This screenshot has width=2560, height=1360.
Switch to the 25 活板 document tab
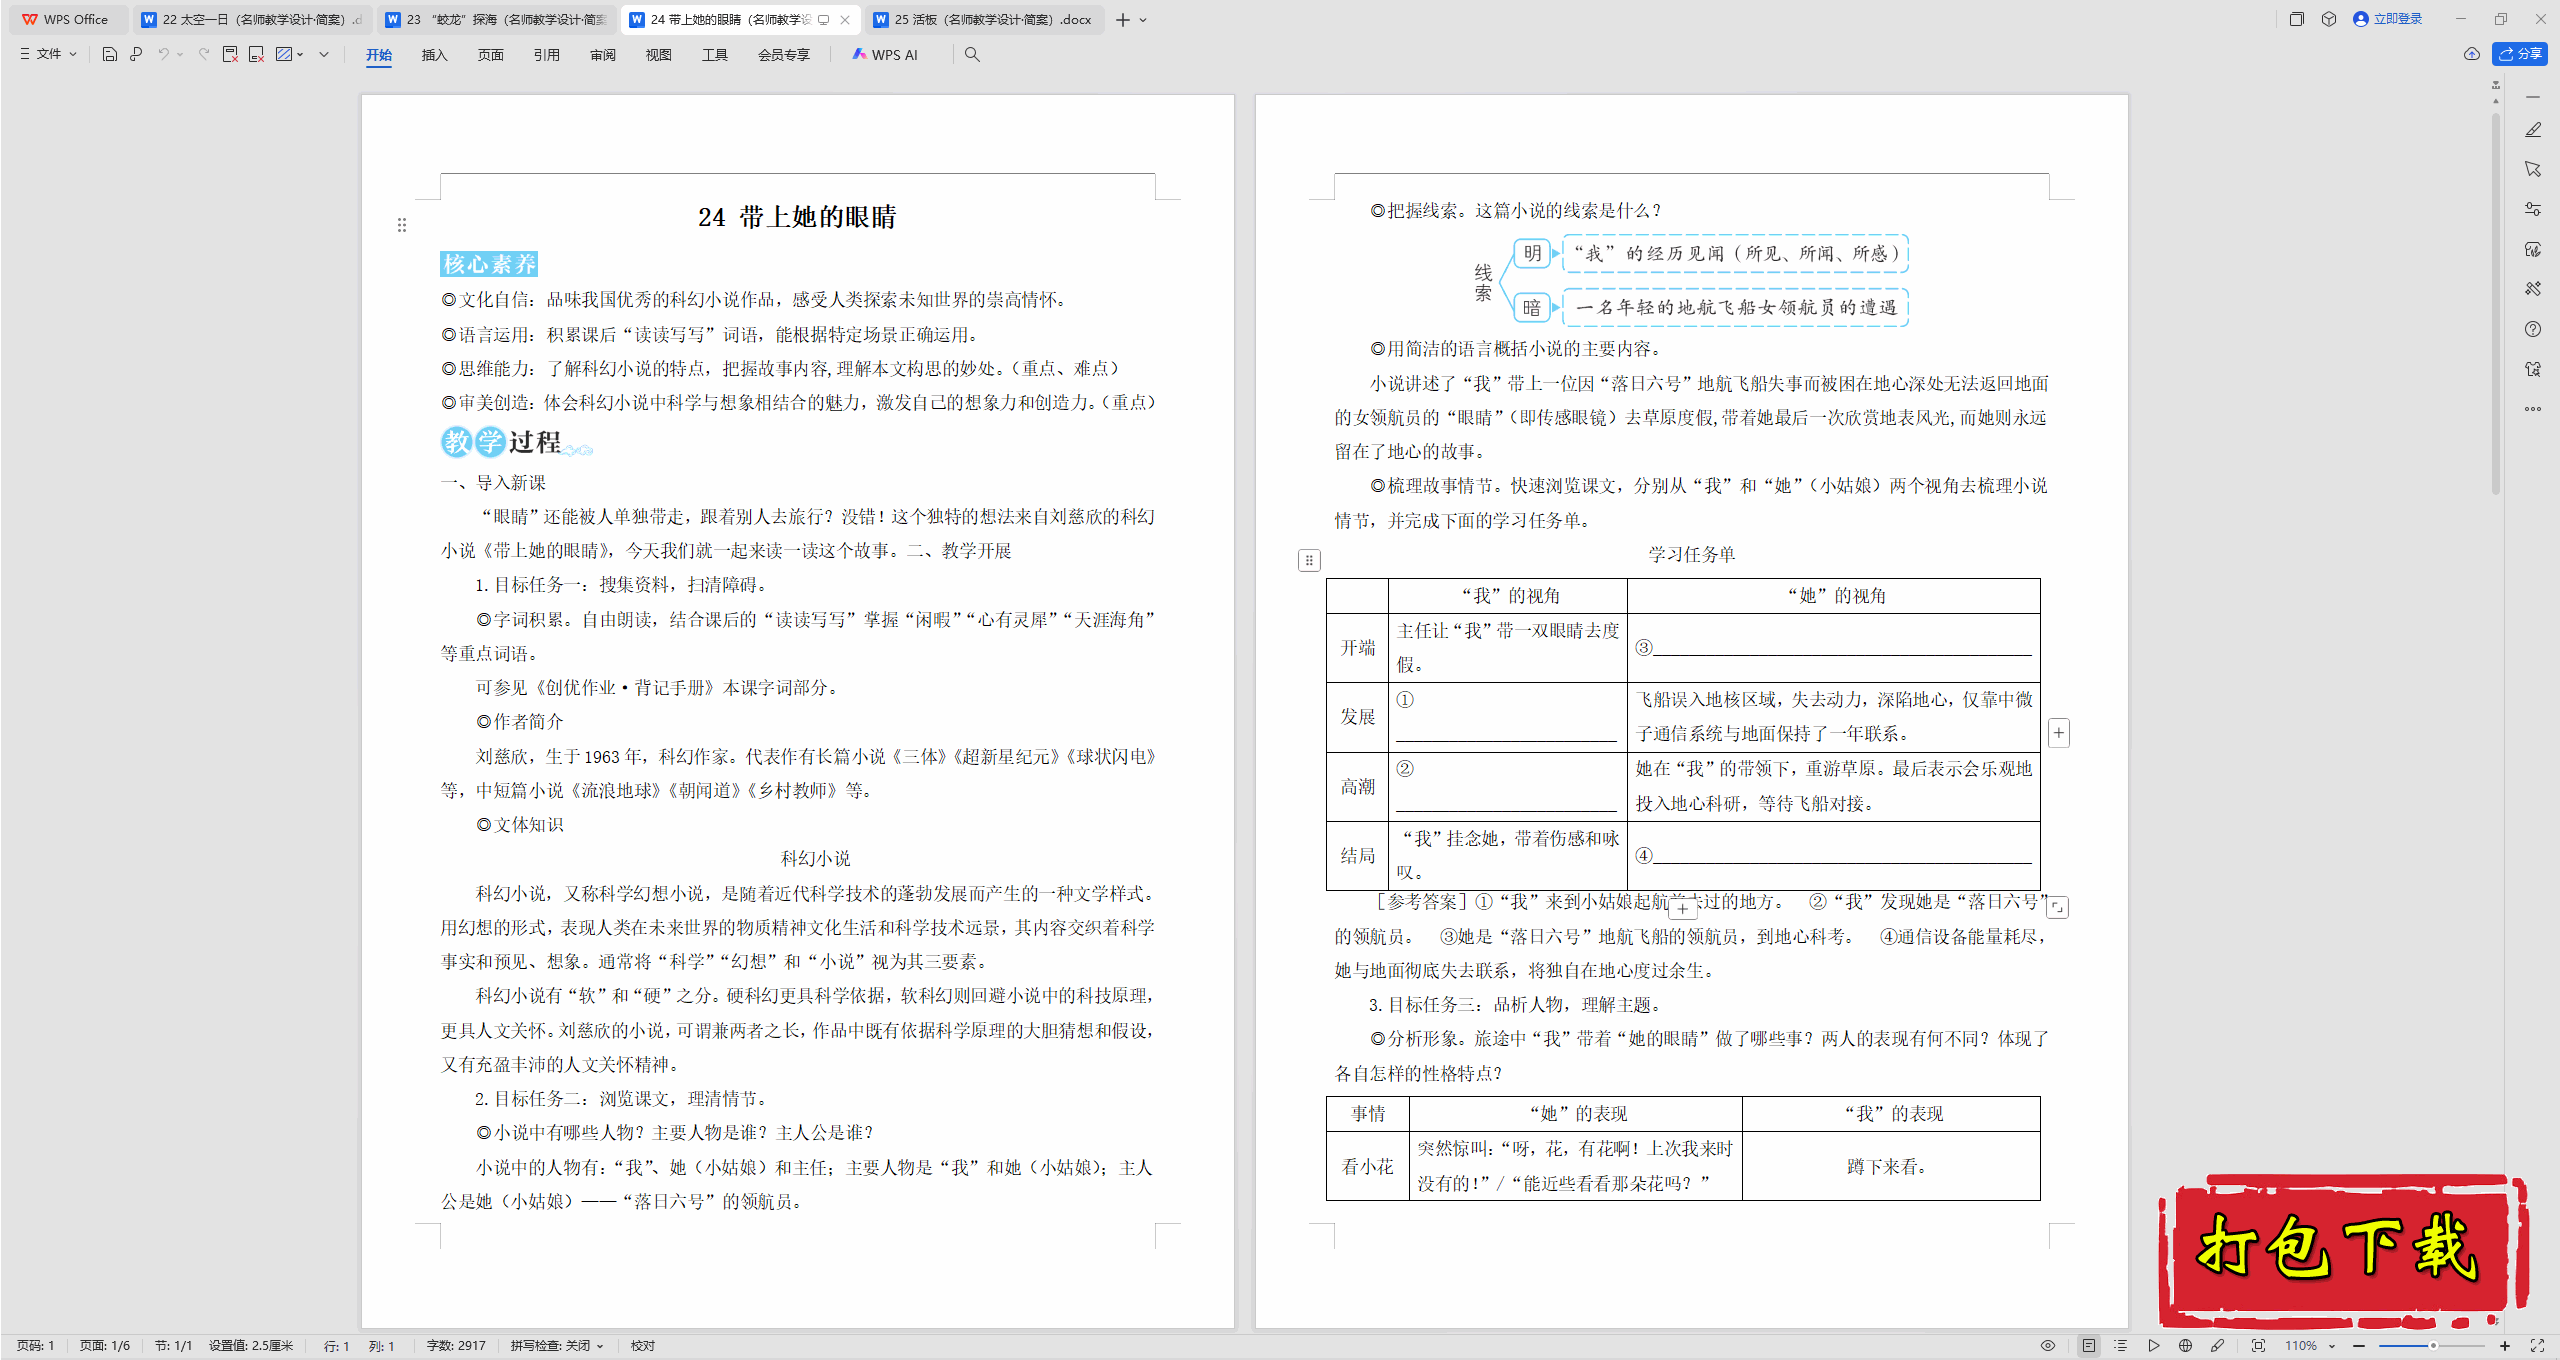click(x=983, y=20)
